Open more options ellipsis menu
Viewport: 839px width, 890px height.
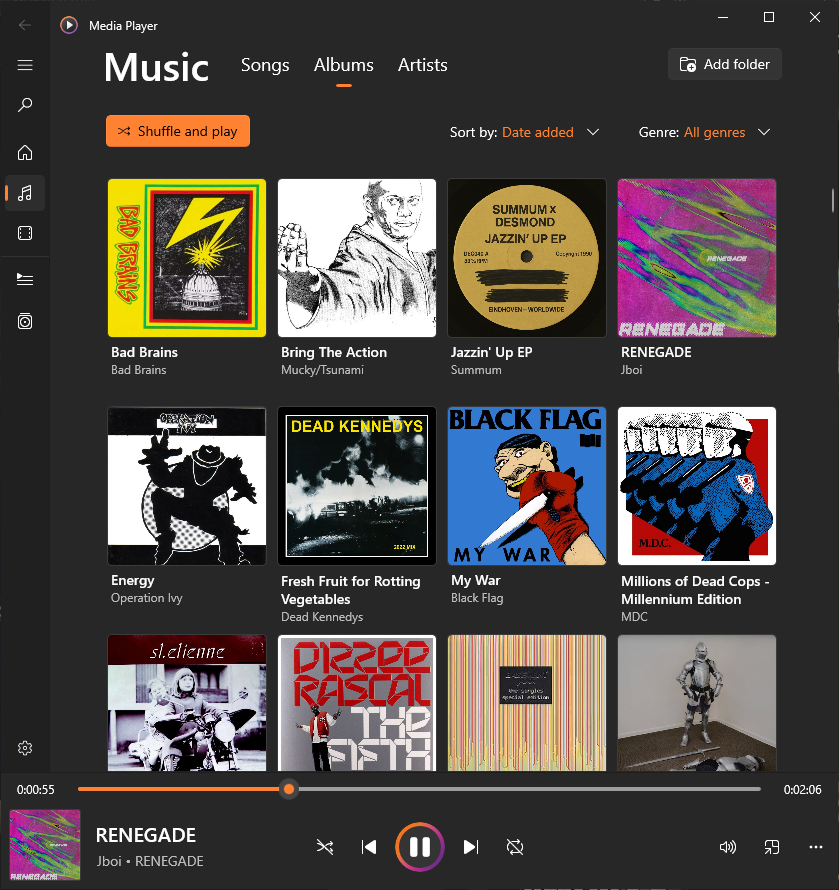click(x=816, y=847)
